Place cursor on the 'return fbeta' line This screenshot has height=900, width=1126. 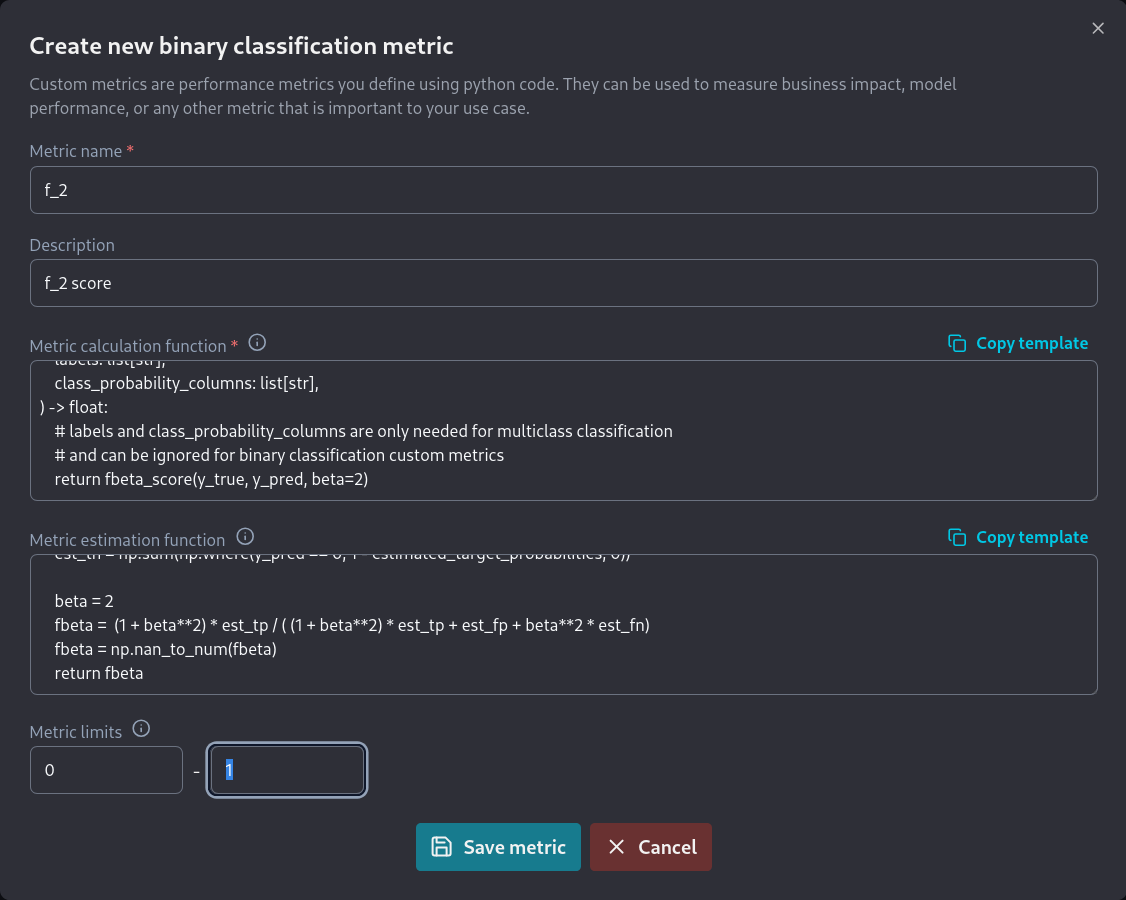pyautogui.click(x=100, y=673)
